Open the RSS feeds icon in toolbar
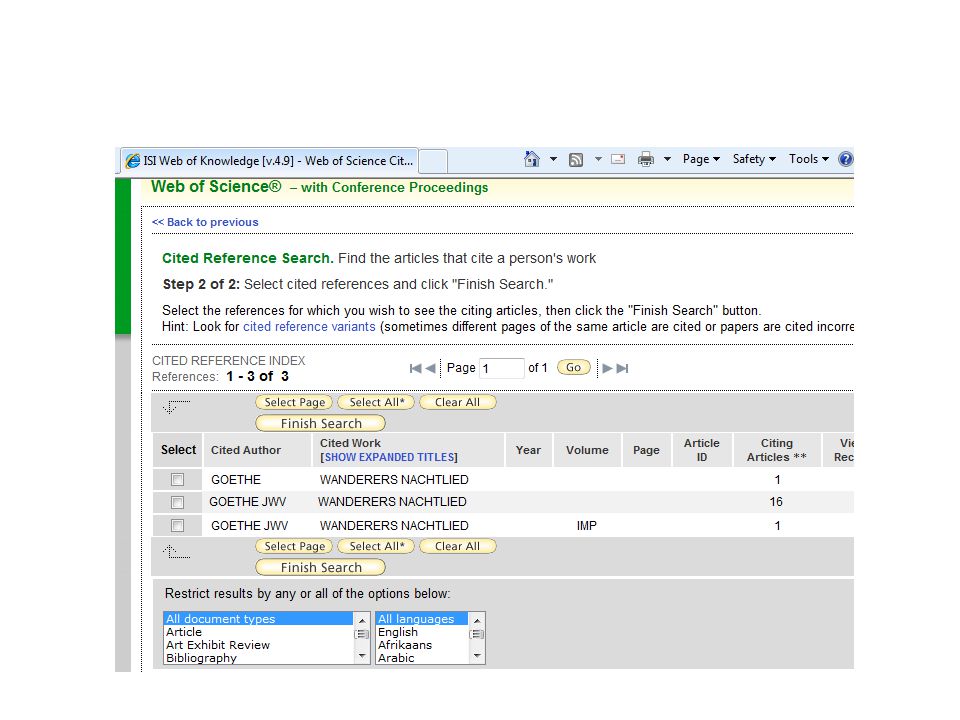 point(576,160)
